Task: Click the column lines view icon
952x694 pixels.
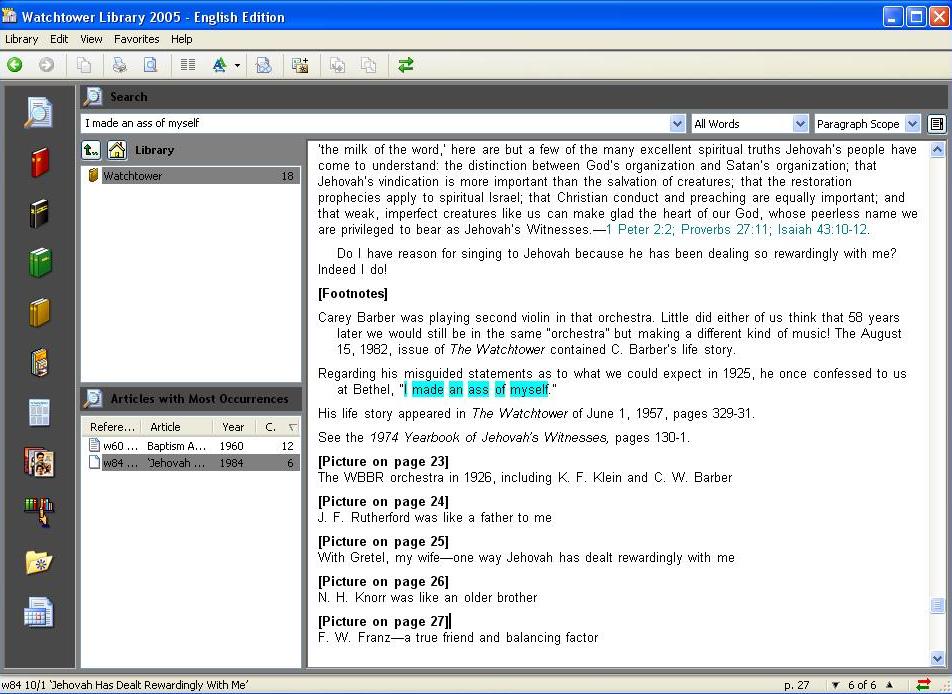Action: pos(188,65)
